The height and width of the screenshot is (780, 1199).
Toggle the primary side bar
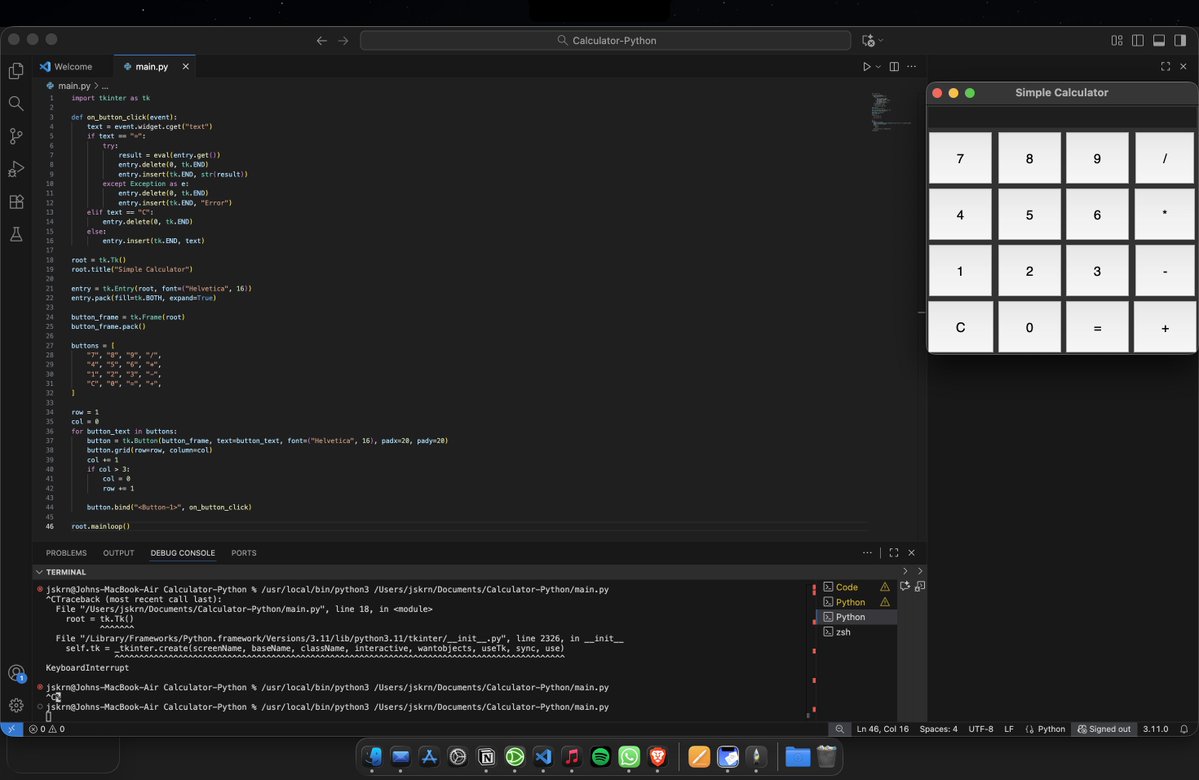pos(1138,41)
